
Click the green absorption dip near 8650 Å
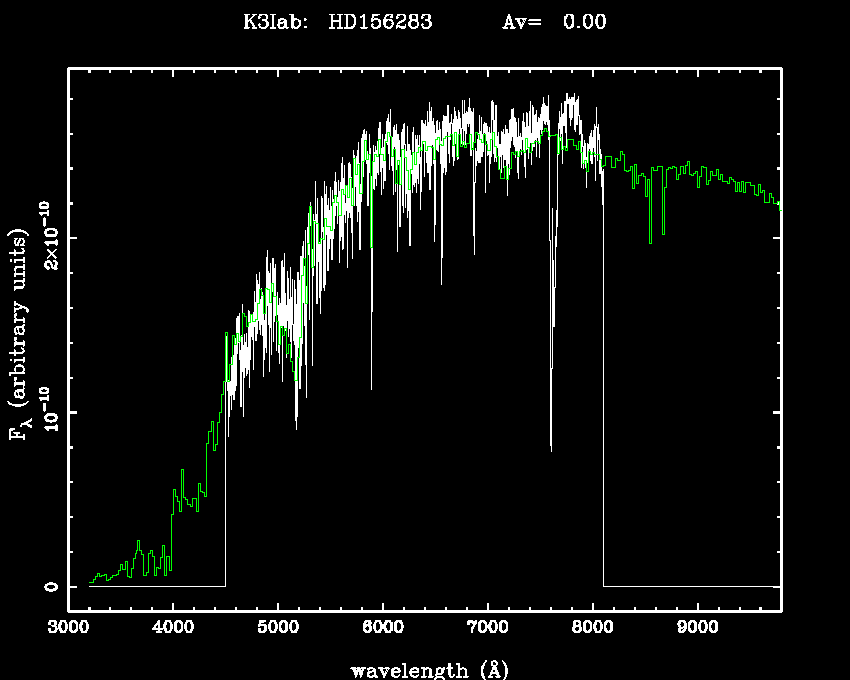click(x=663, y=231)
